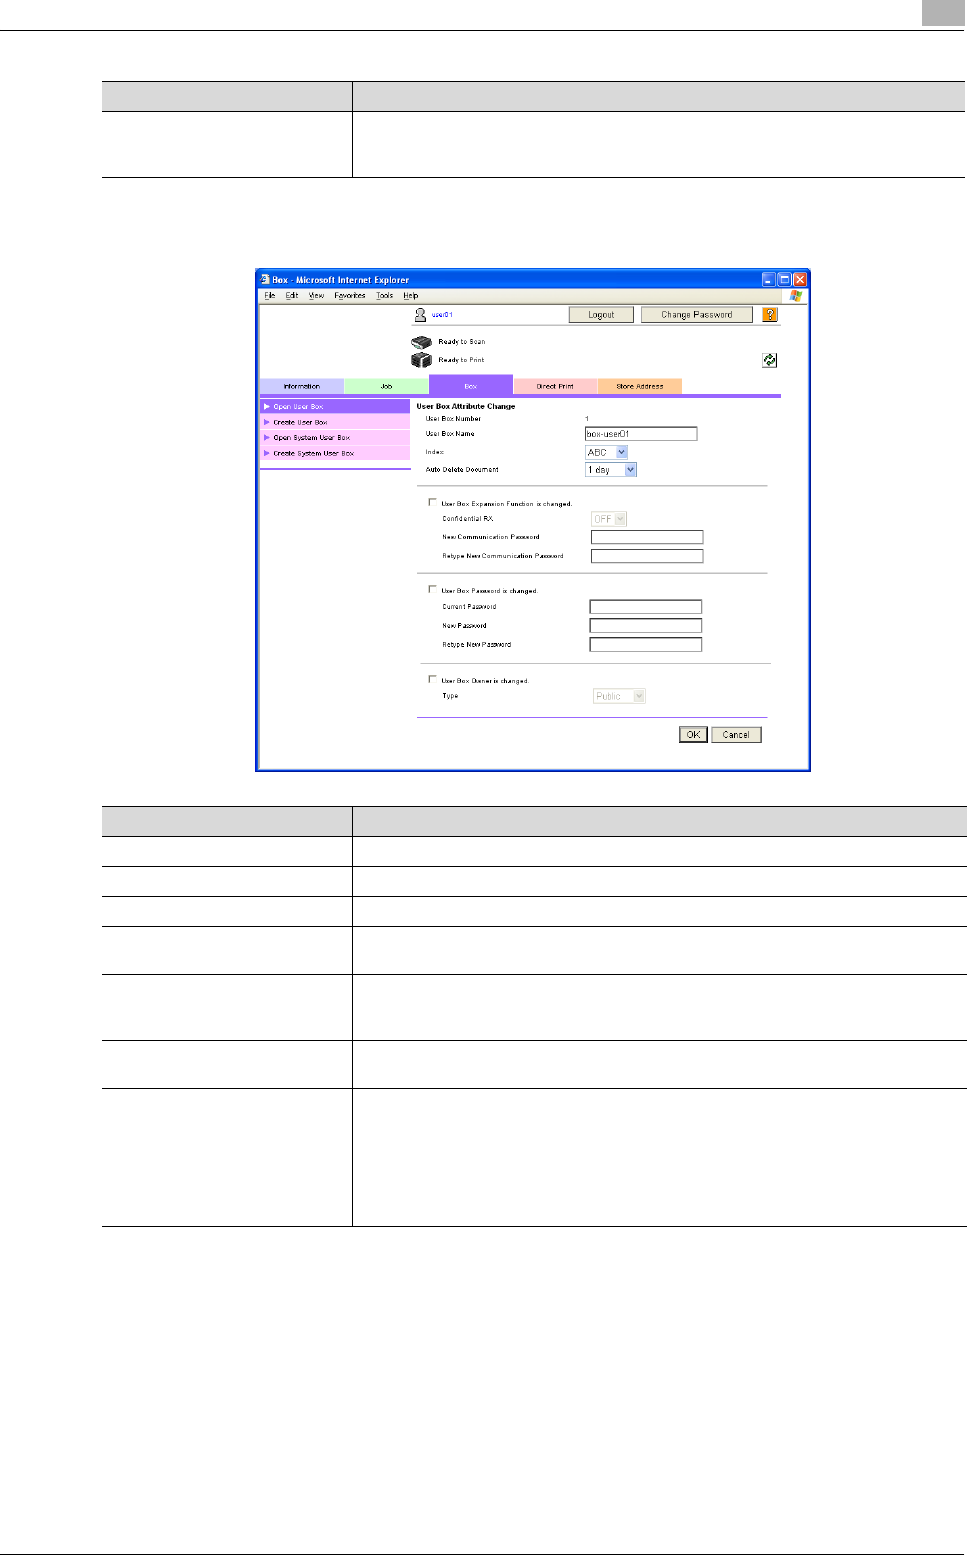
Task: Click the New Communication Password field
Action: (x=647, y=537)
